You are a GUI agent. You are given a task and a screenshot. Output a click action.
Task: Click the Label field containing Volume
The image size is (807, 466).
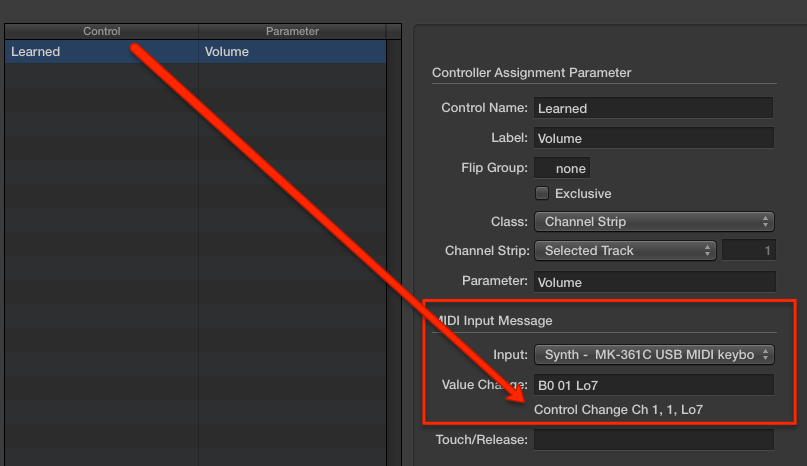coord(654,139)
